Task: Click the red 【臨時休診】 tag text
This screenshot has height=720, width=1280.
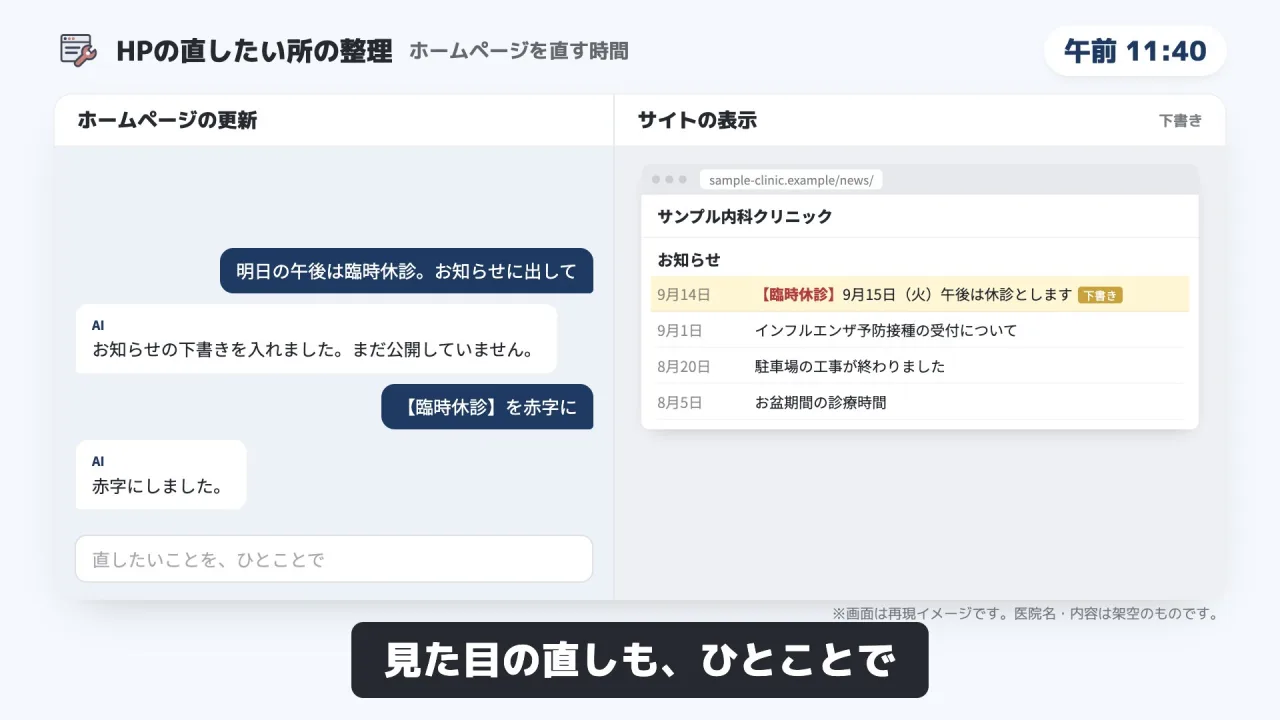Action: [x=797, y=294]
